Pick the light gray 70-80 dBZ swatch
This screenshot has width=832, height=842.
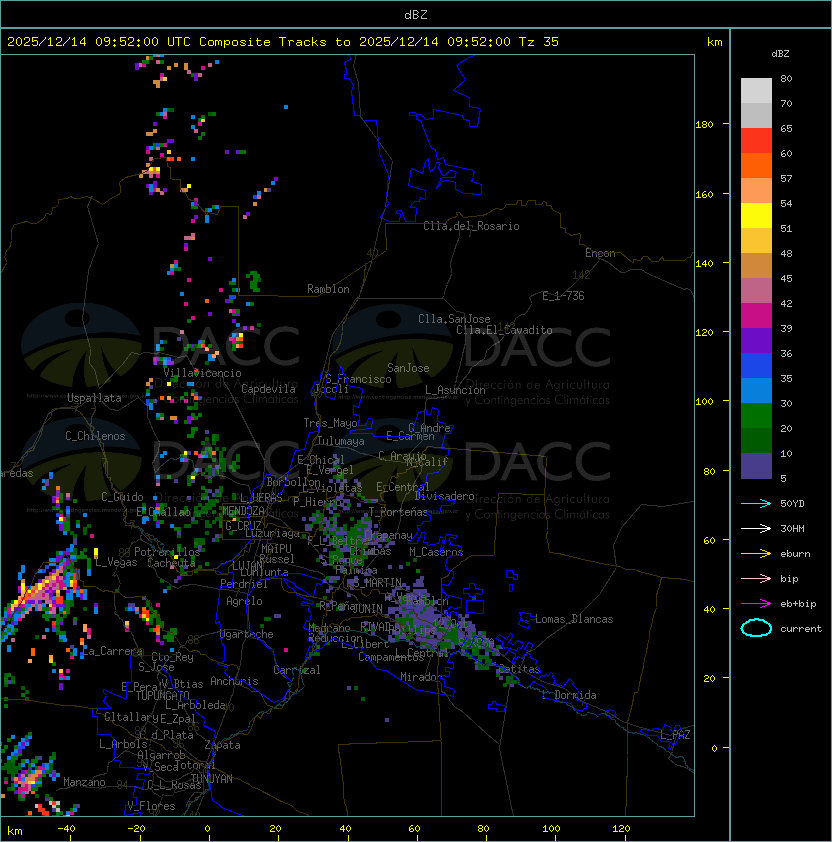pyautogui.click(x=756, y=91)
